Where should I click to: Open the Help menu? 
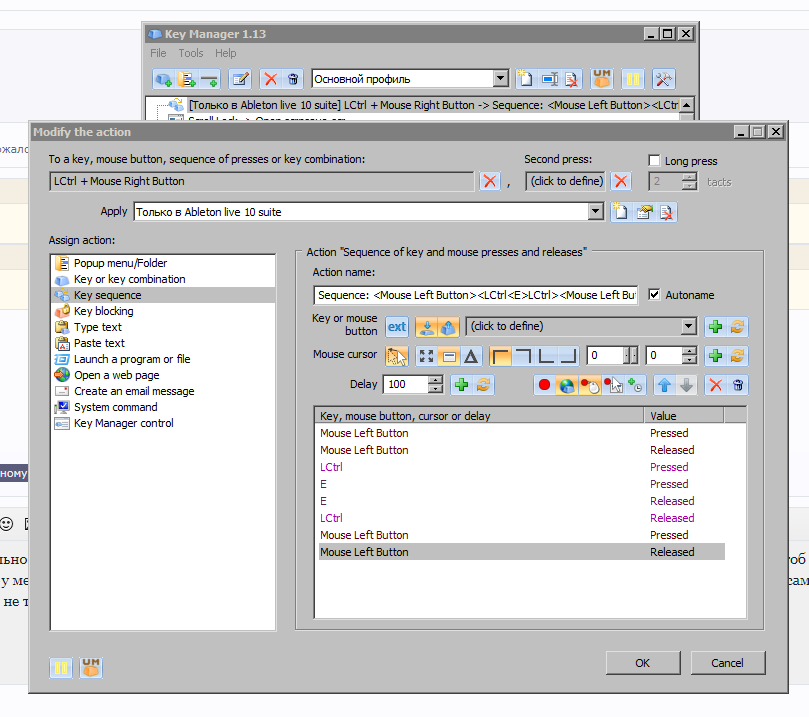tap(225, 53)
